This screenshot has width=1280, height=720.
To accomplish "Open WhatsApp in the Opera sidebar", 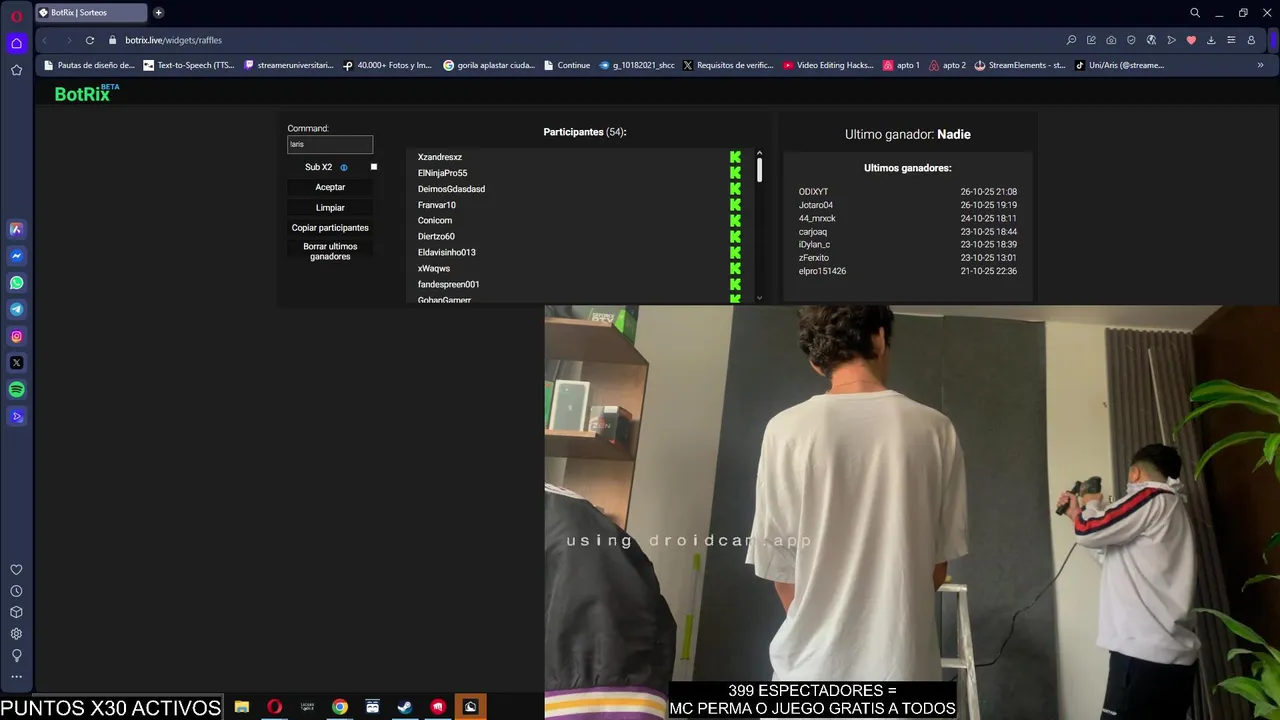I will point(16,283).
